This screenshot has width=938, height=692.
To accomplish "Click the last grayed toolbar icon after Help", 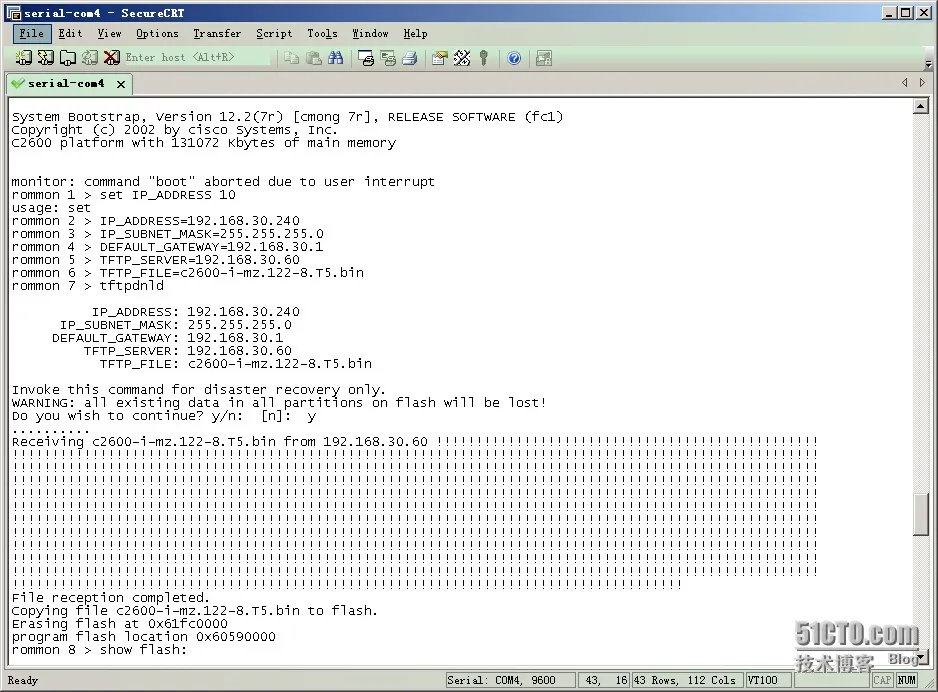I will (544, 58).
